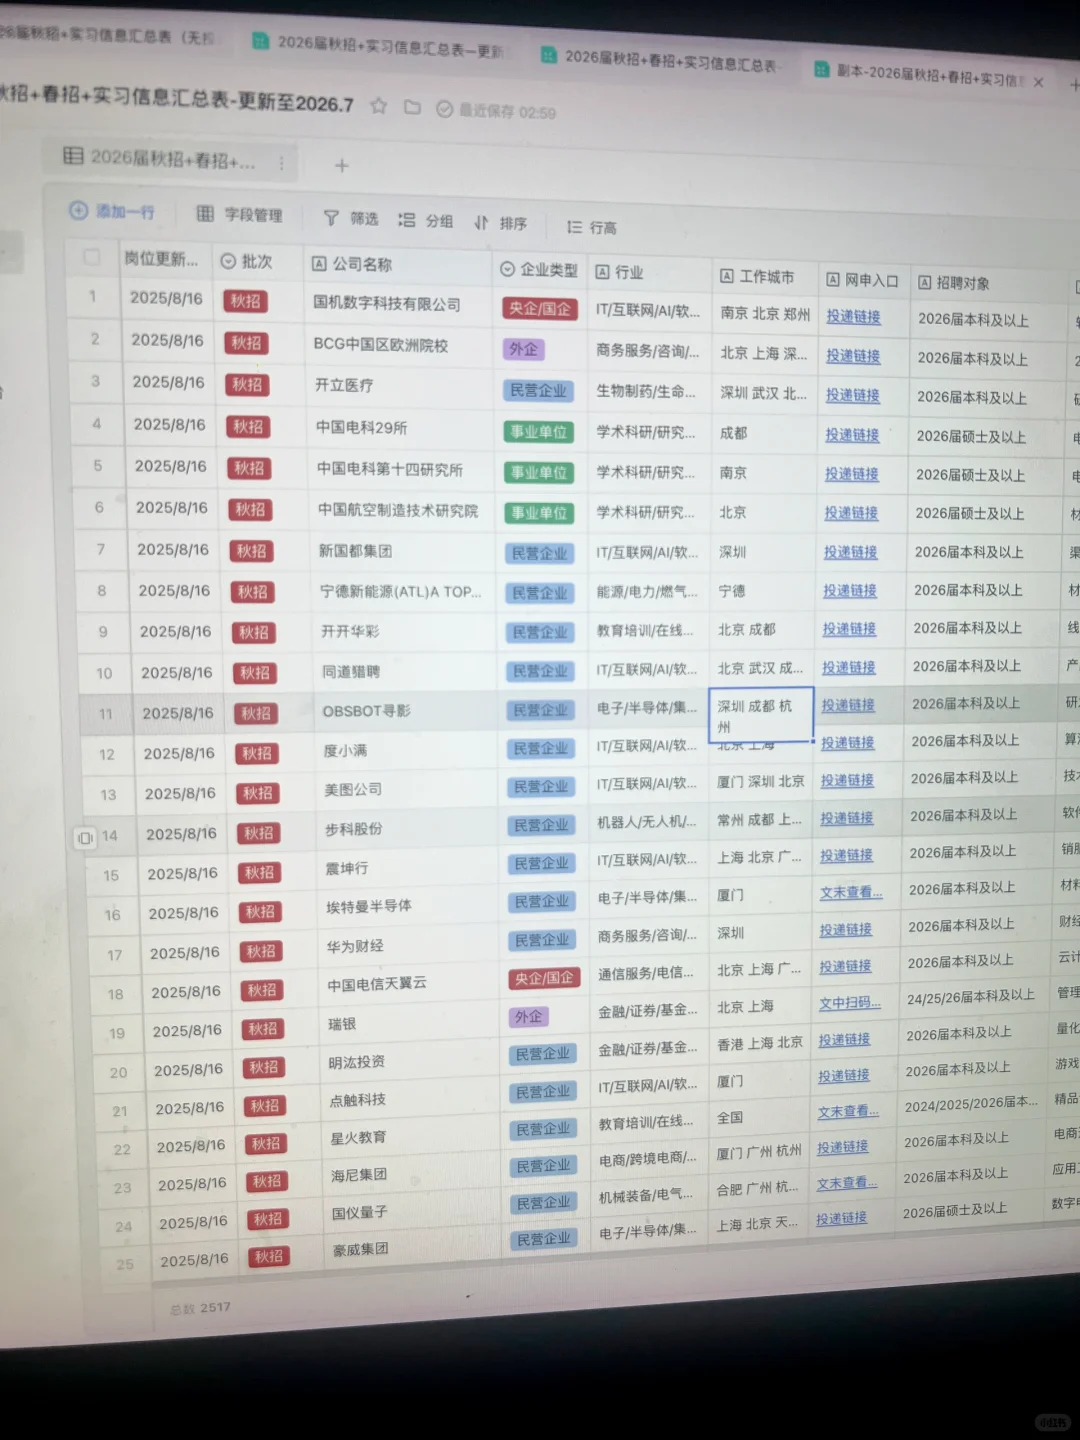This screenshot has height=1440, width=1080.
Task: Click the star favorite icon beside title
Action: [x=378, y=106]
